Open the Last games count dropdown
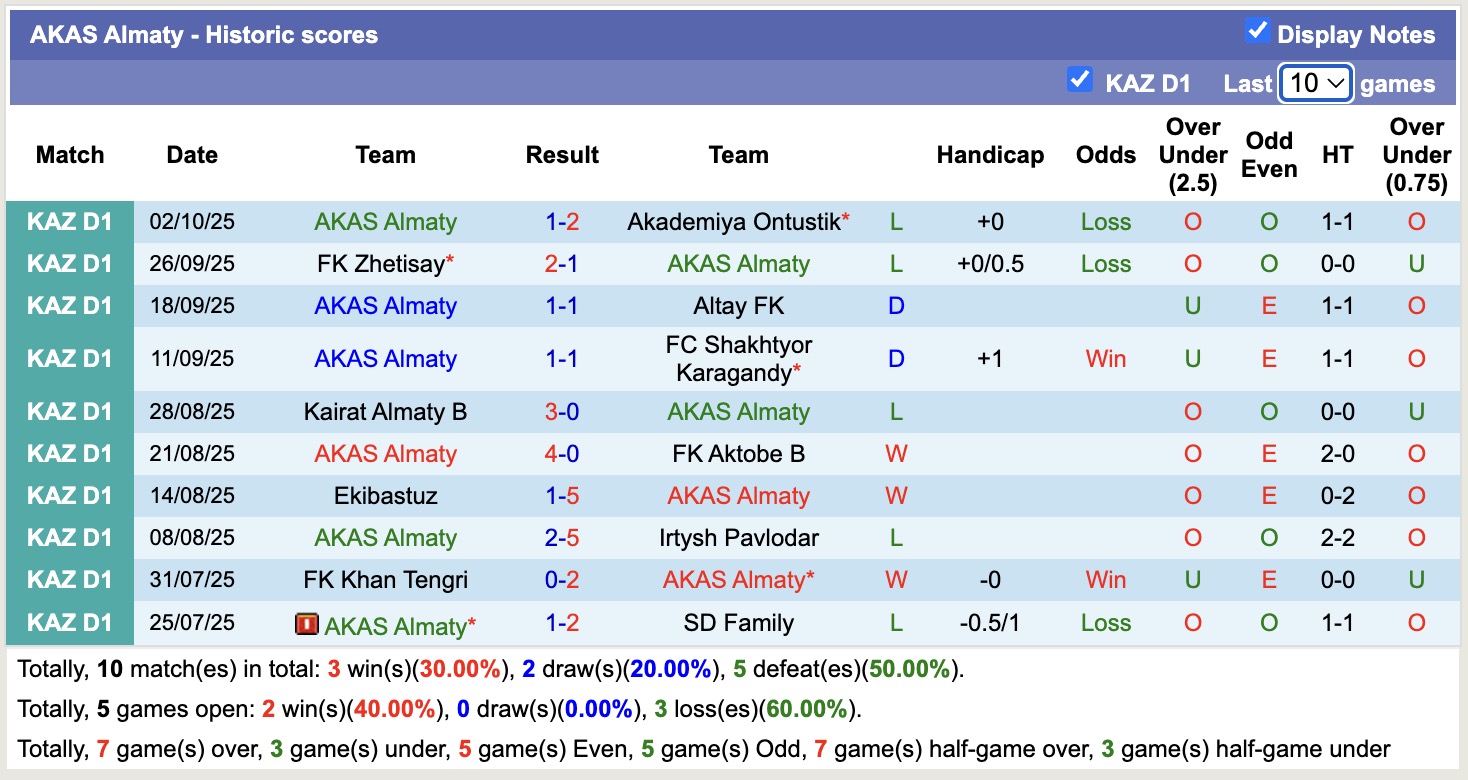The width and height of the screenshot is (1468, 780). (x=1315, y=83)
